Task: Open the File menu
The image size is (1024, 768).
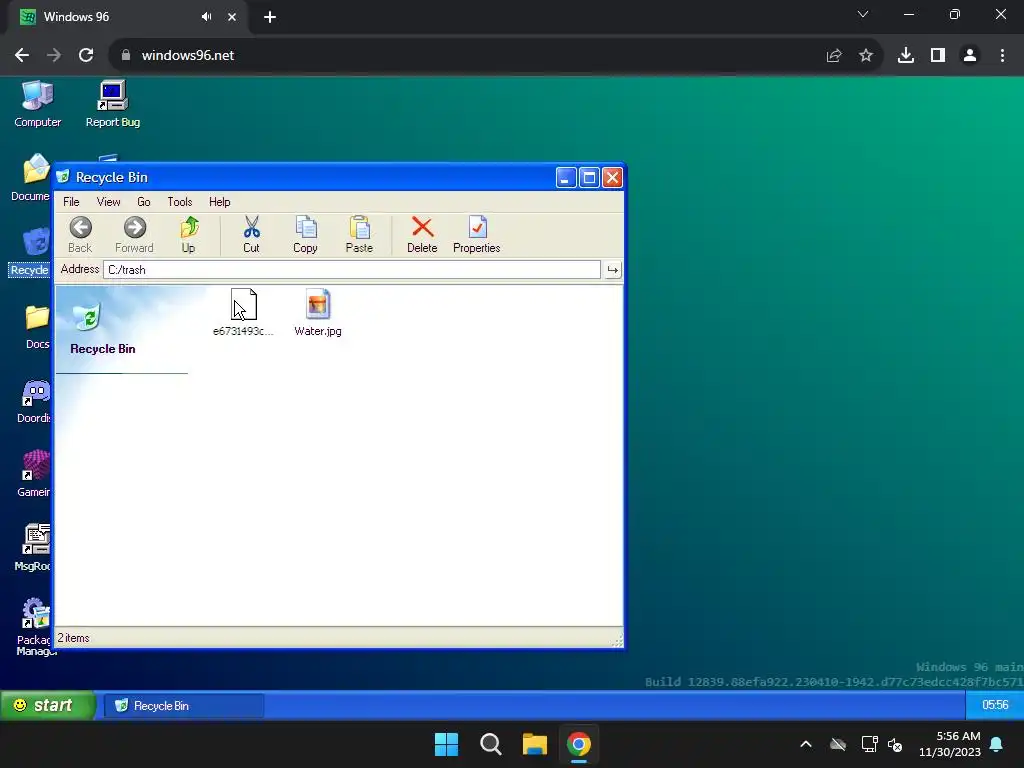Action: [71, 202]
